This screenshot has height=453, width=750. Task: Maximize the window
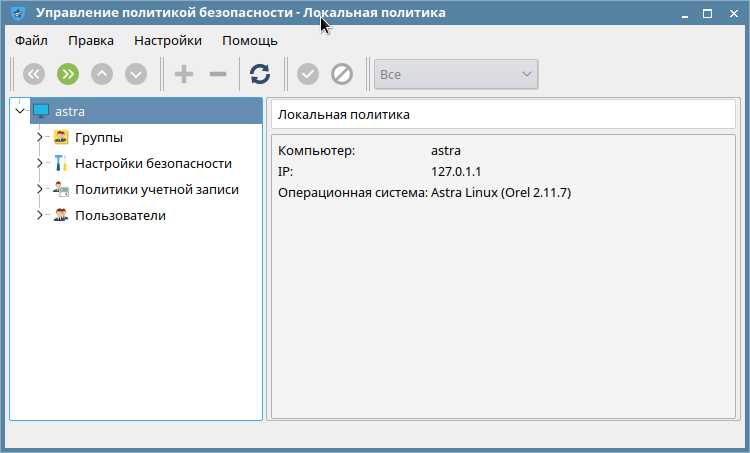click(x=707, y=14)
